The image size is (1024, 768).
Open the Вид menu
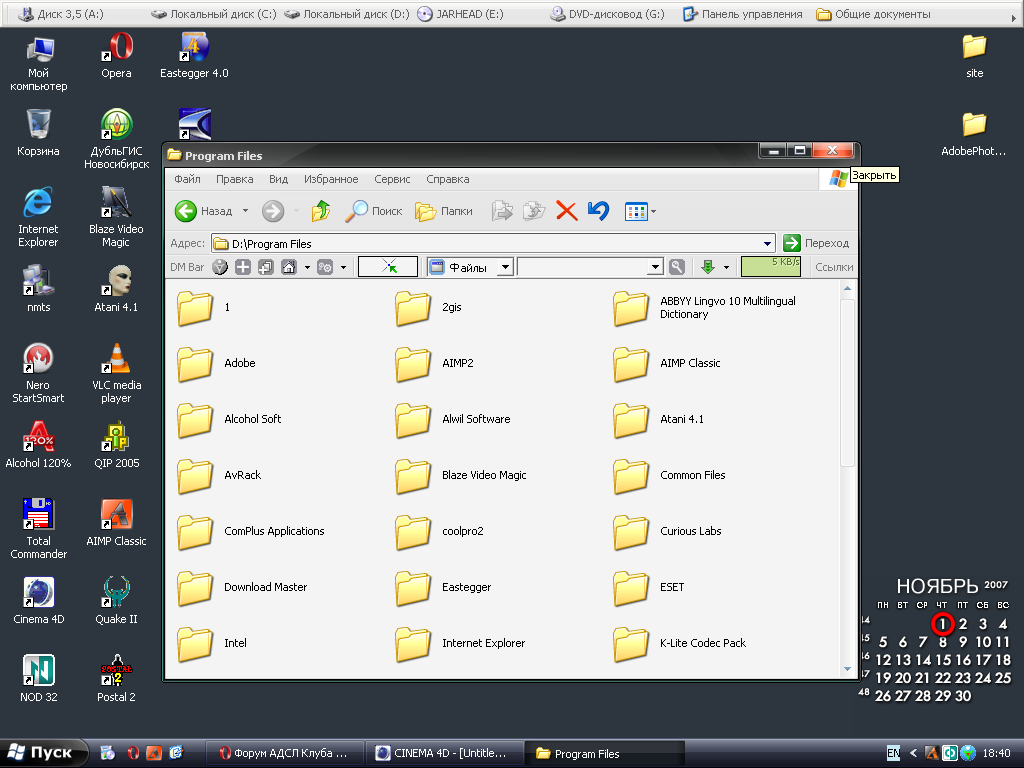278,179
